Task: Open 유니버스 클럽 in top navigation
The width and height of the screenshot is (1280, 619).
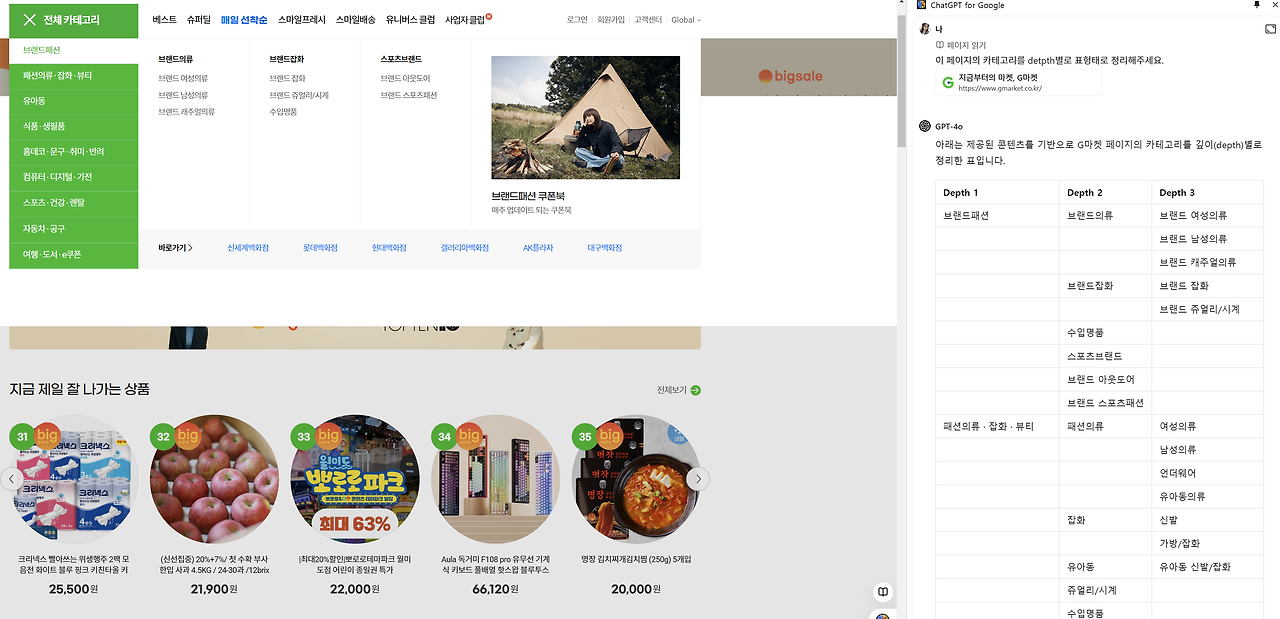Action: pyautogui.click(x=410, y=19)
